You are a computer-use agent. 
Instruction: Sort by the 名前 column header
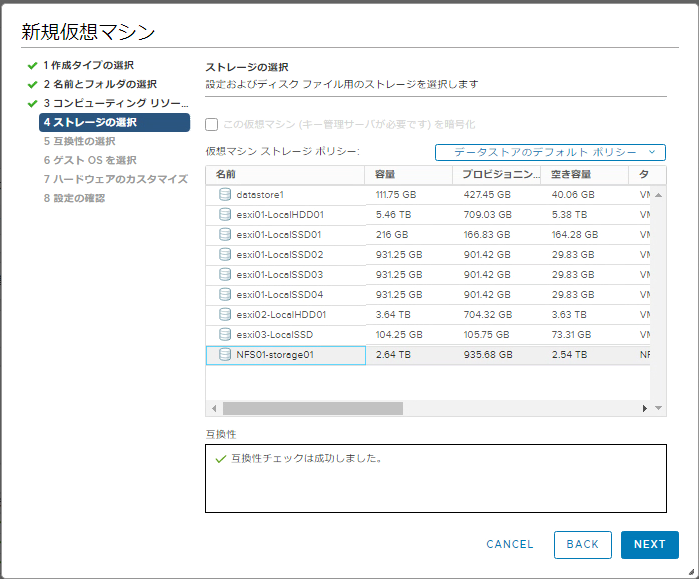pyautogui.click(x=285, y=175)
